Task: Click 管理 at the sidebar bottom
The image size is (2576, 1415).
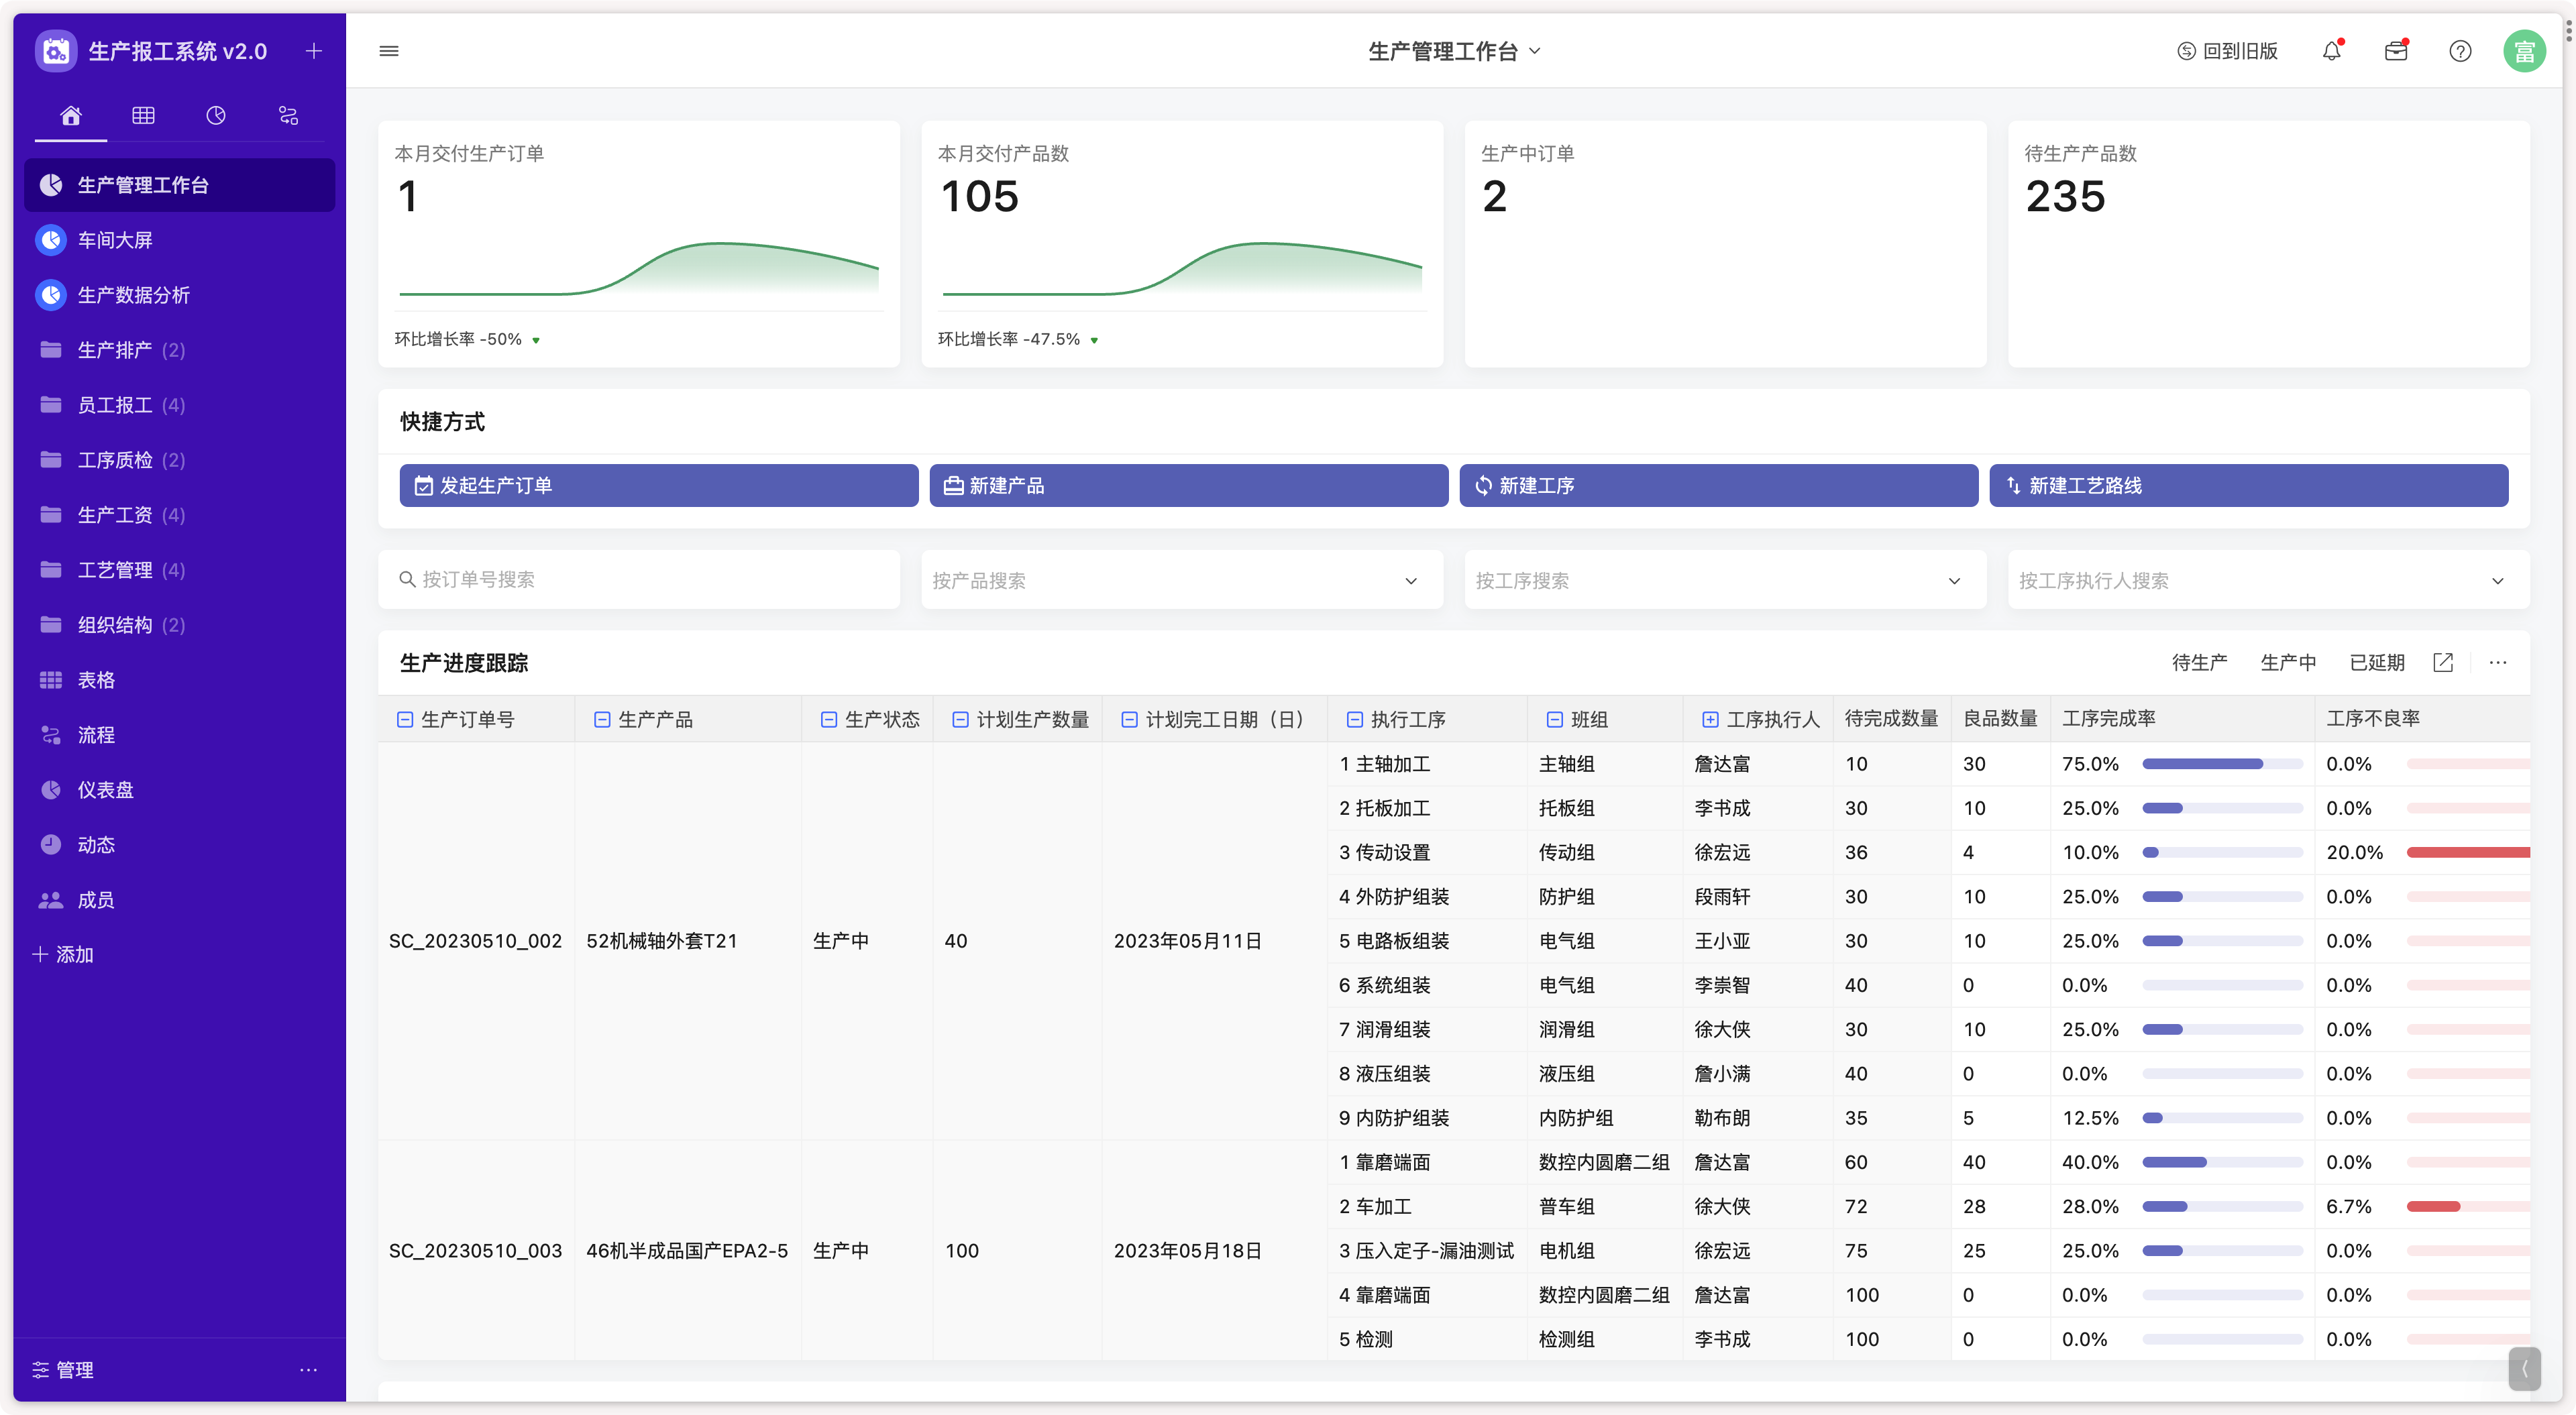Action: [x=63, y=1370]
